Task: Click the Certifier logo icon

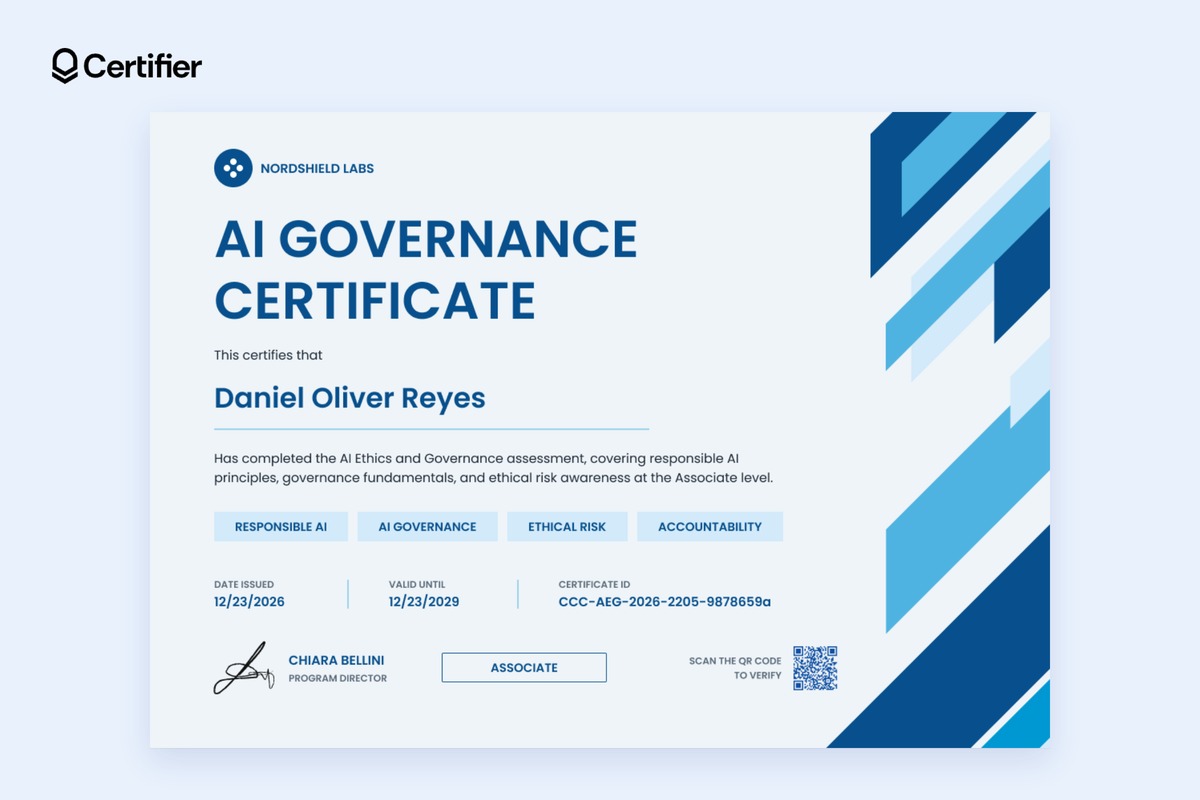Action: [x=65, y=66]
